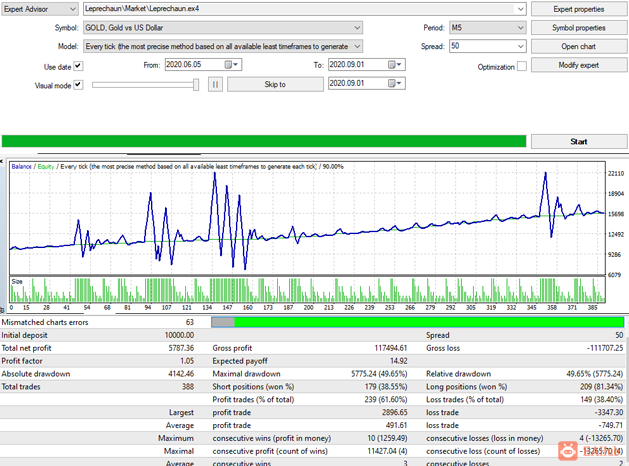Open the Model Every tick dropdown

click(x=223, y=47)
